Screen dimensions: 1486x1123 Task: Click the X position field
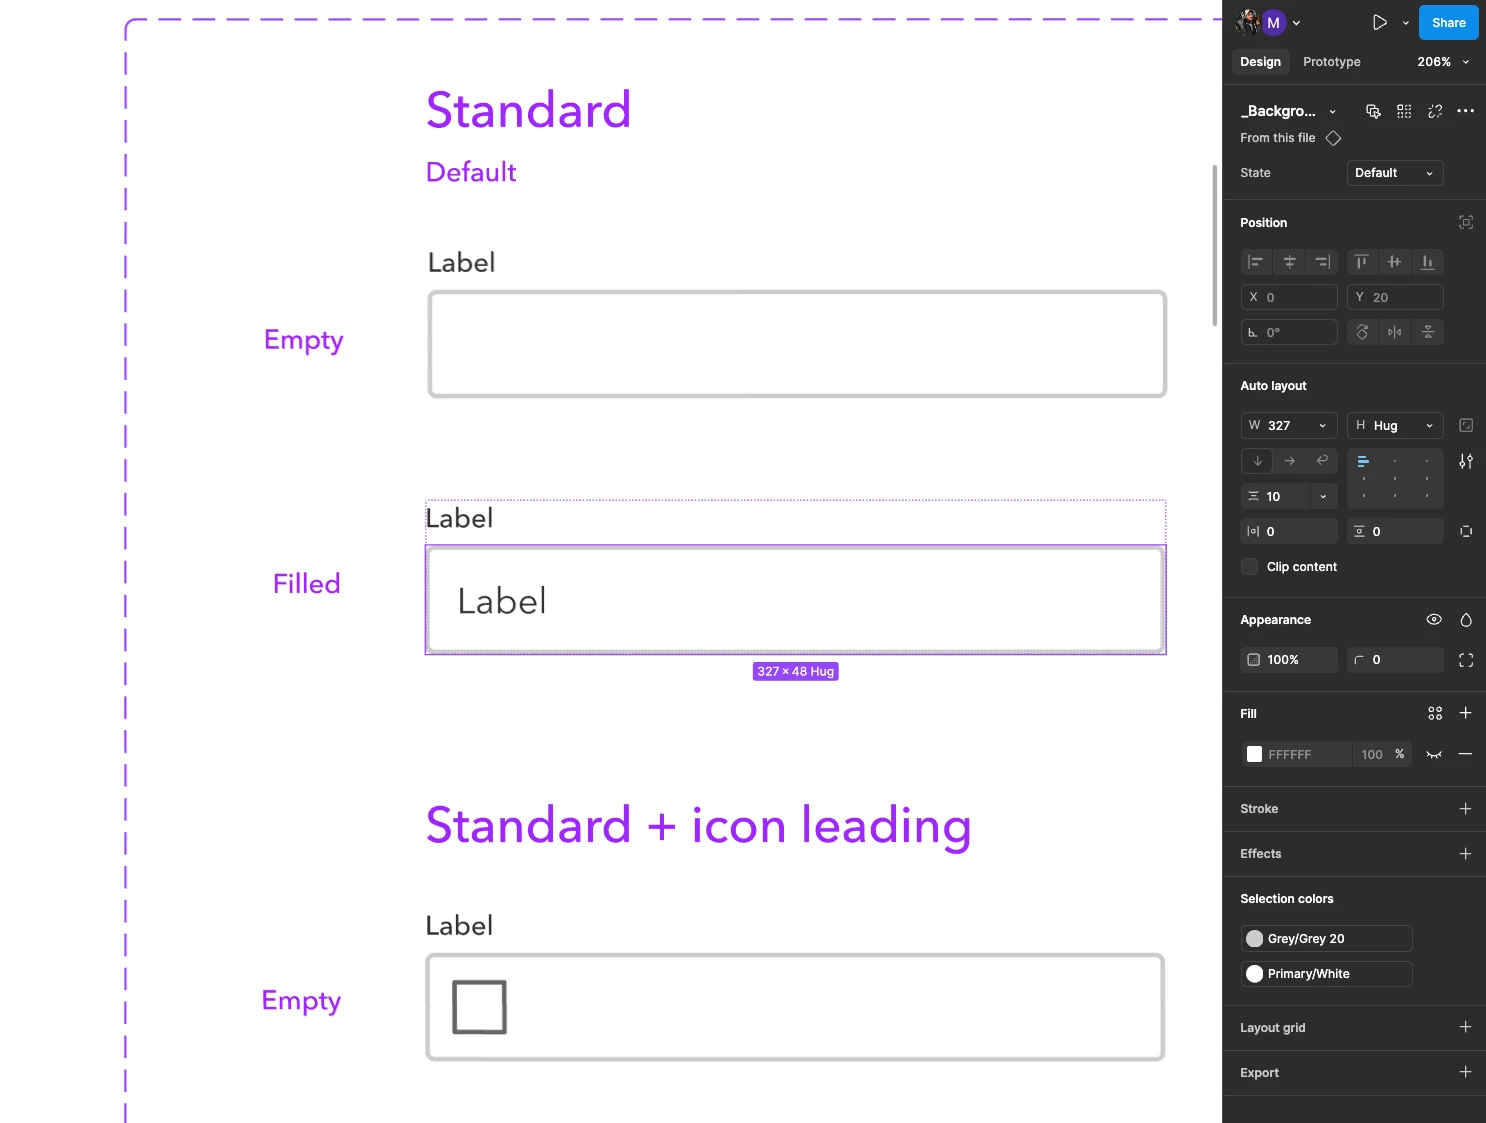(x=1289, y=297)
